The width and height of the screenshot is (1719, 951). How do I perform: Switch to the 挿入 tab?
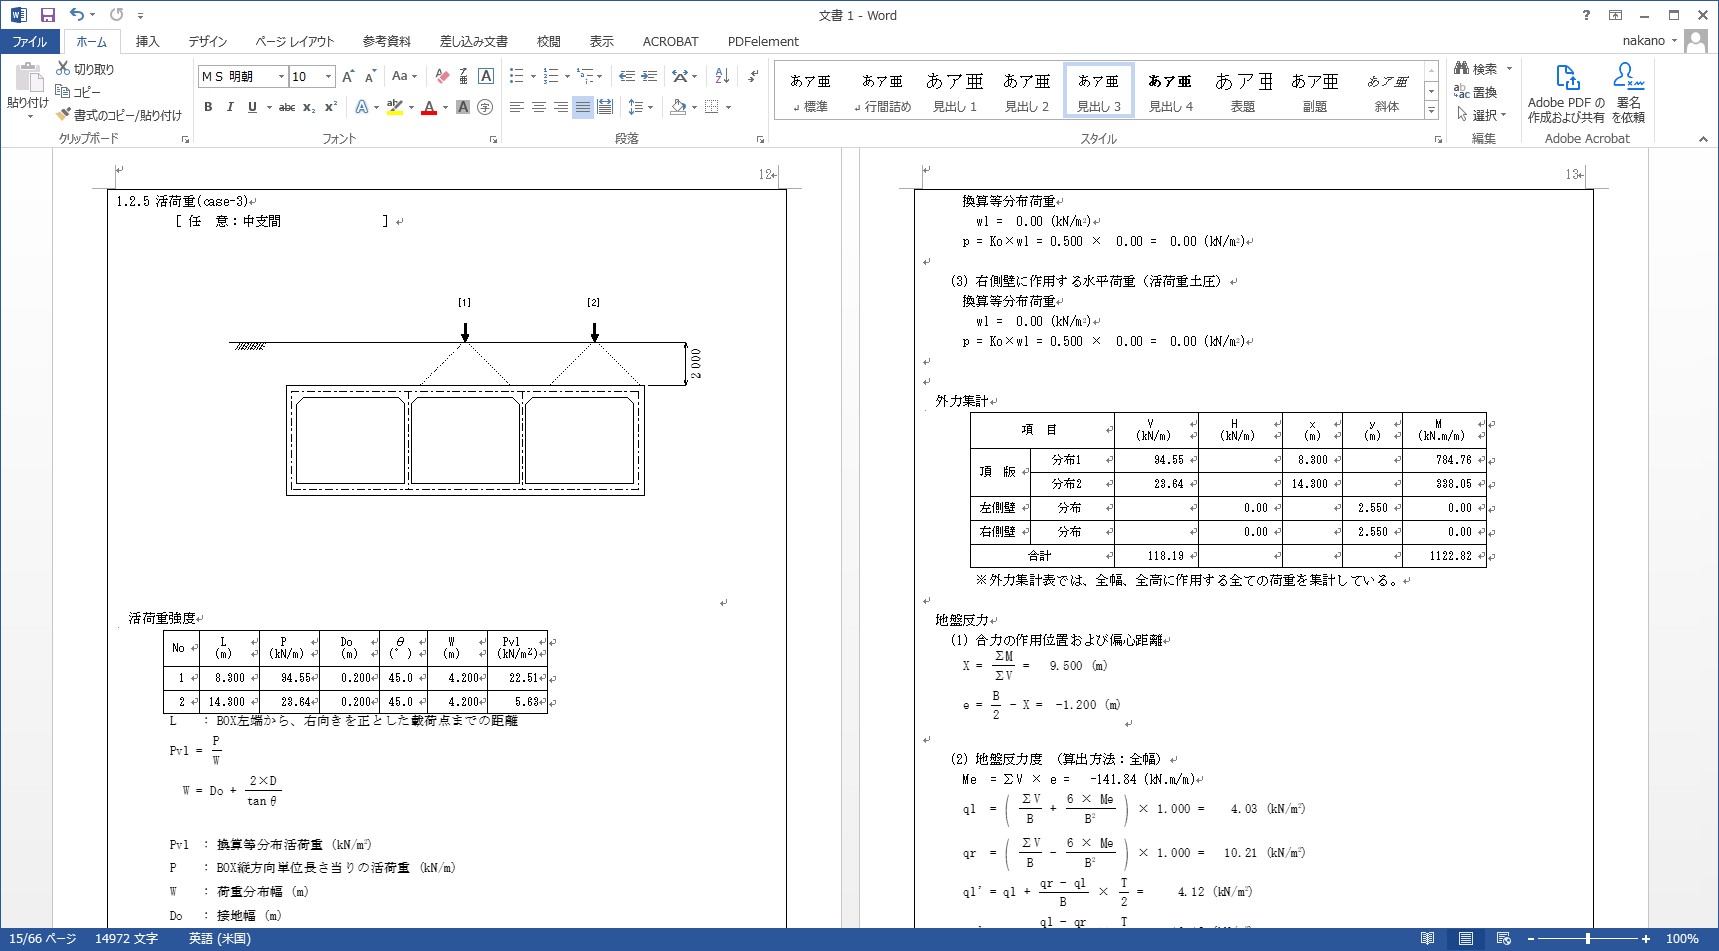tap(147, 41)
